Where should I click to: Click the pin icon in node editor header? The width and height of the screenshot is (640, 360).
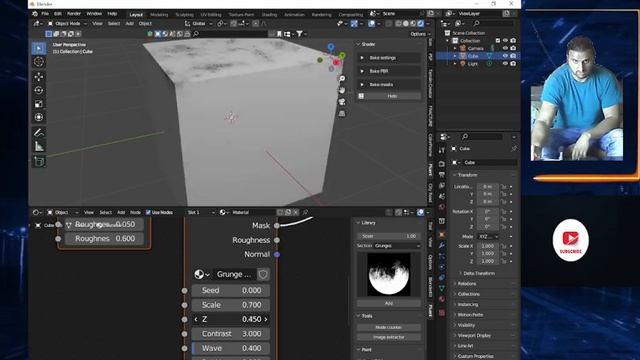tap(305, 212)
